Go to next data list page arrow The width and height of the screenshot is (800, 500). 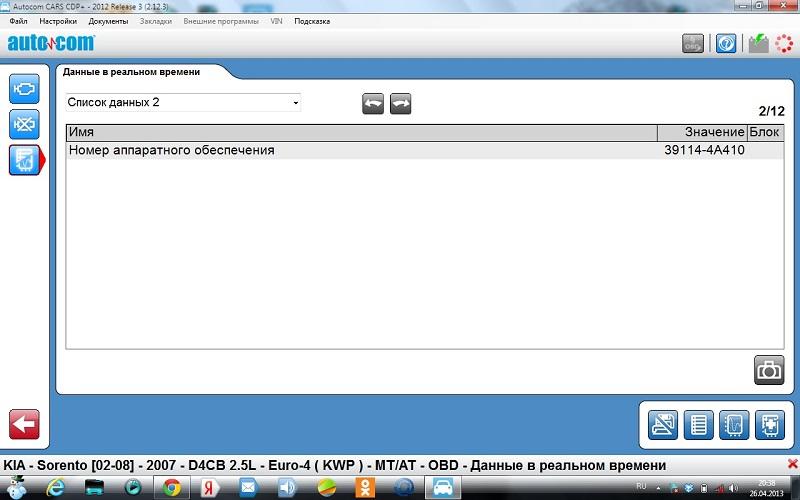[x=401, y=104]
